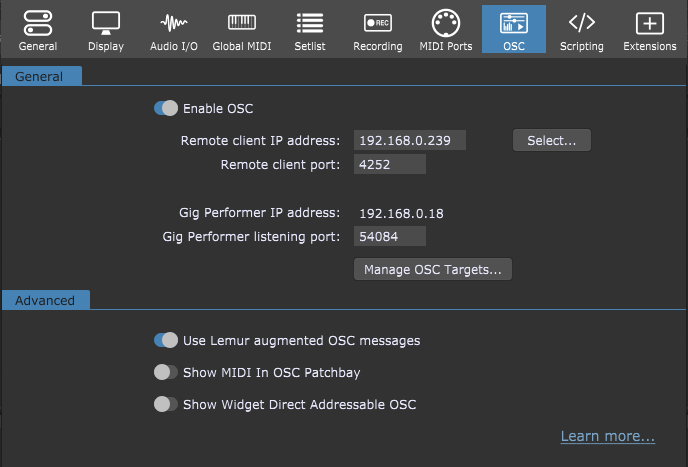
Task: Select the OSC preferences icon
Action: coord(514,23)
